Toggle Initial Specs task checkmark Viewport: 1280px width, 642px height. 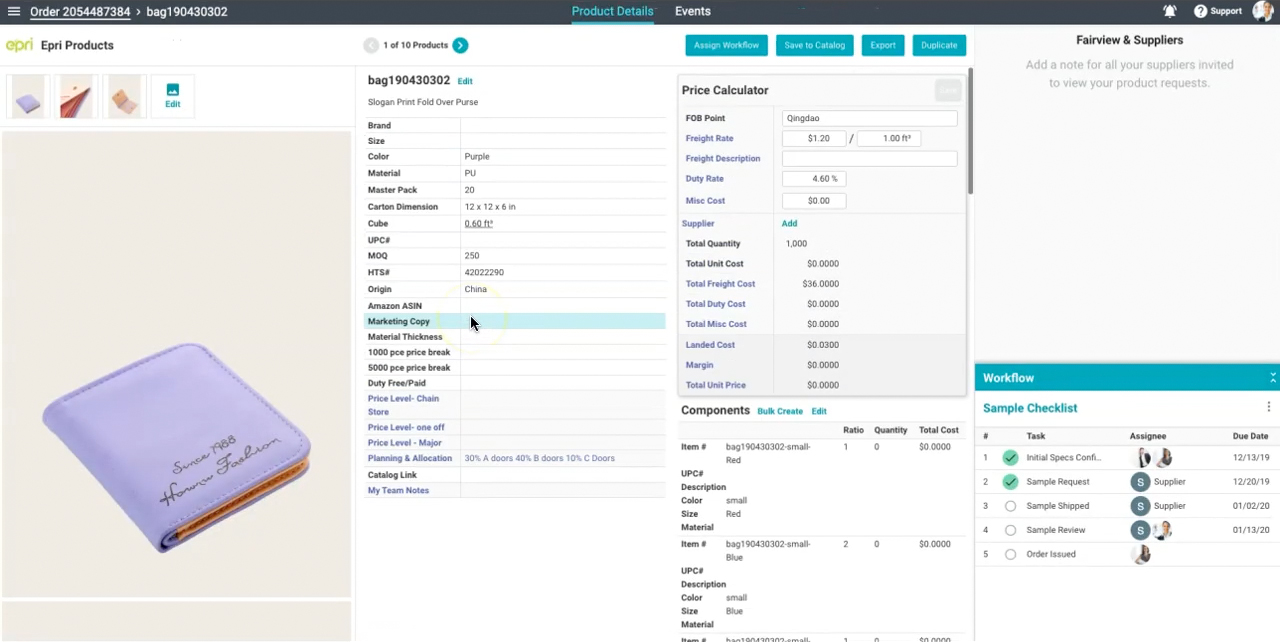coord(1010,458)
